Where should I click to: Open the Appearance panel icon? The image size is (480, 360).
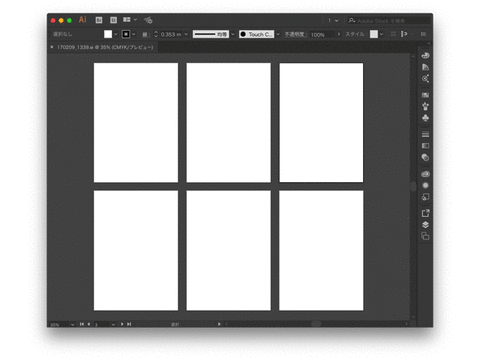point(425,186)
